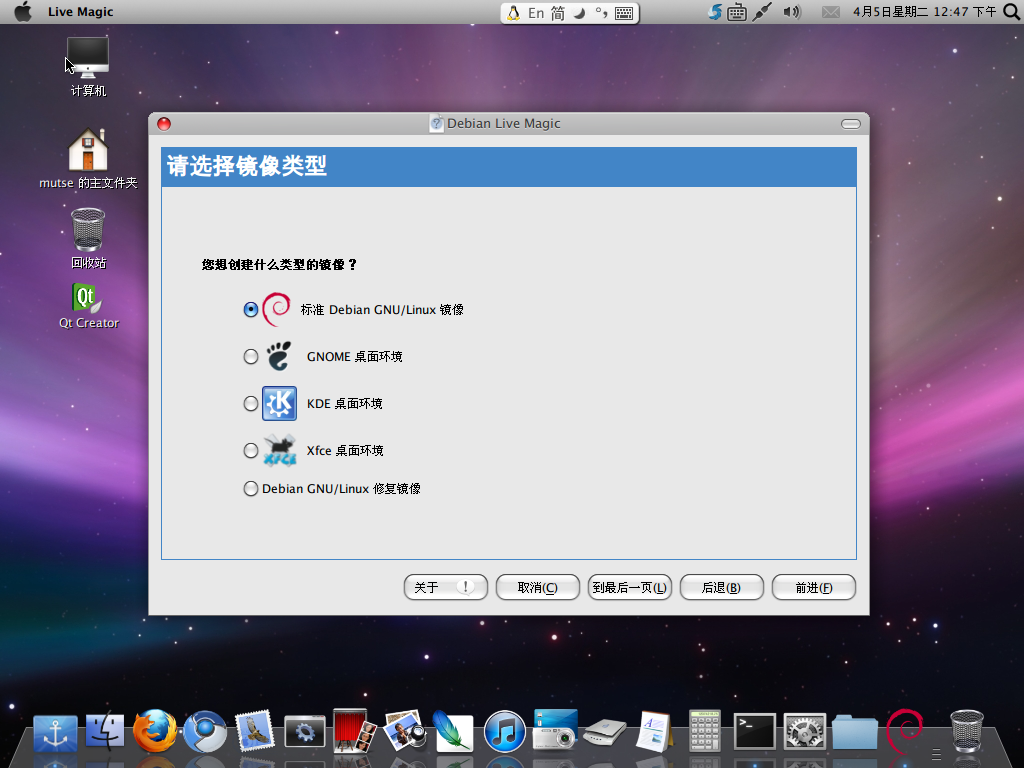The image size is (1024, 768).
Task: Launch Chromium browser from the dock
Action: pos(205,731)
